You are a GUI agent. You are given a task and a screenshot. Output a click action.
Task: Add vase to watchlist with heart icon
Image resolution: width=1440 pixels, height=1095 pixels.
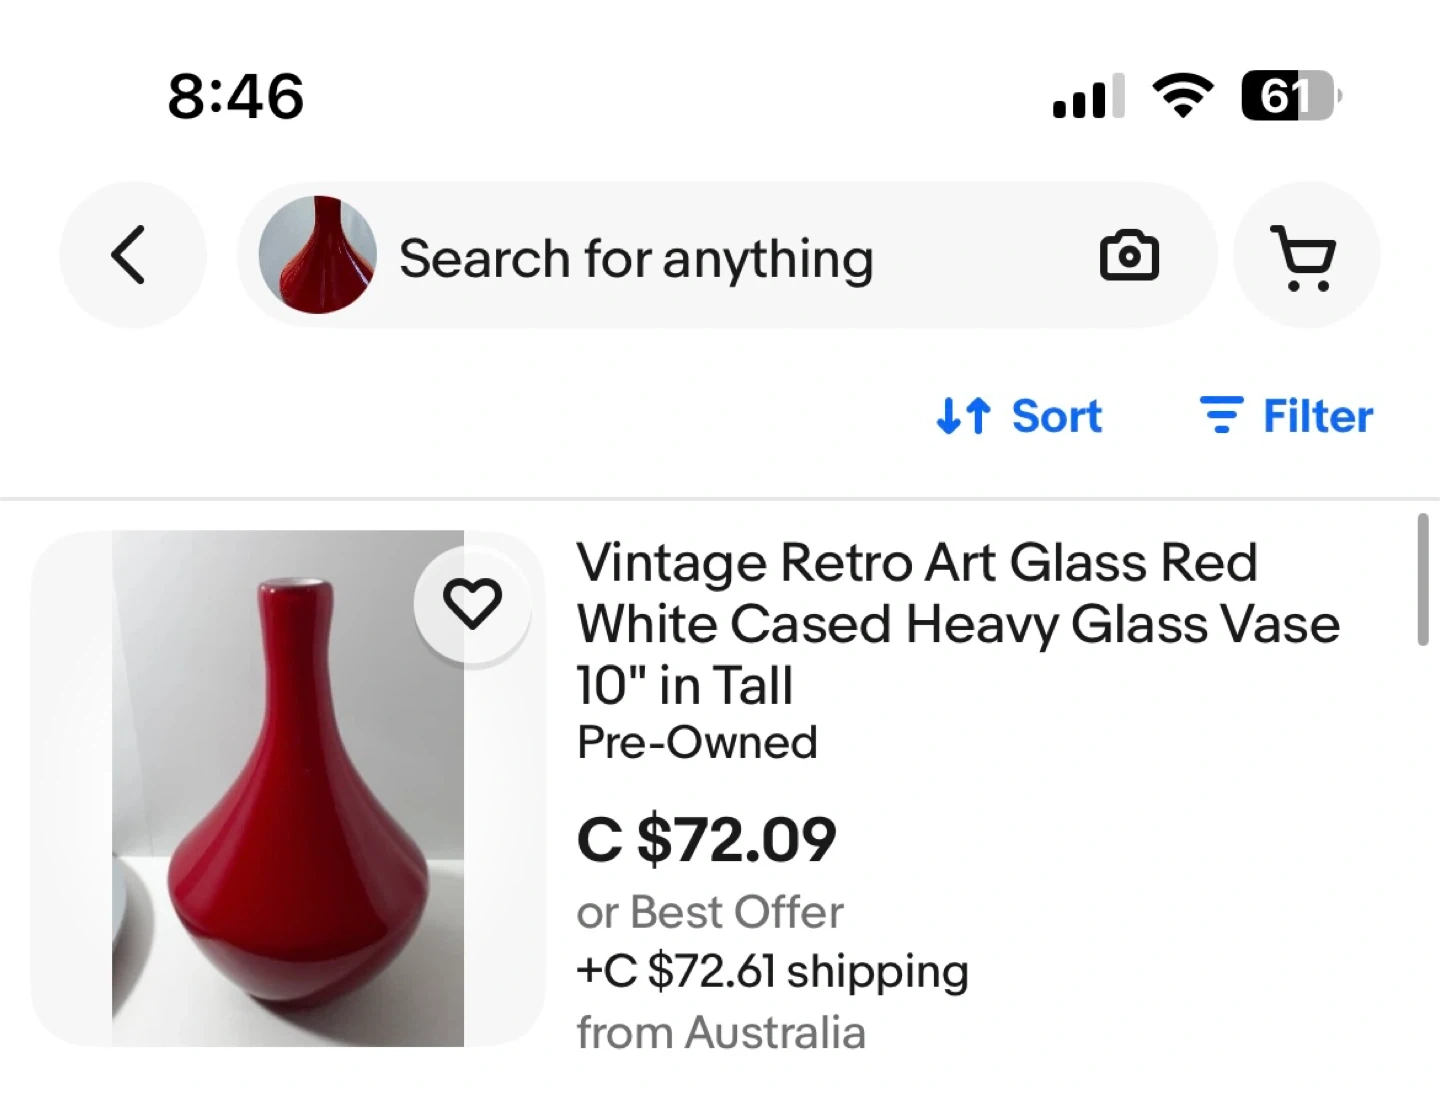tap(472, 604)
